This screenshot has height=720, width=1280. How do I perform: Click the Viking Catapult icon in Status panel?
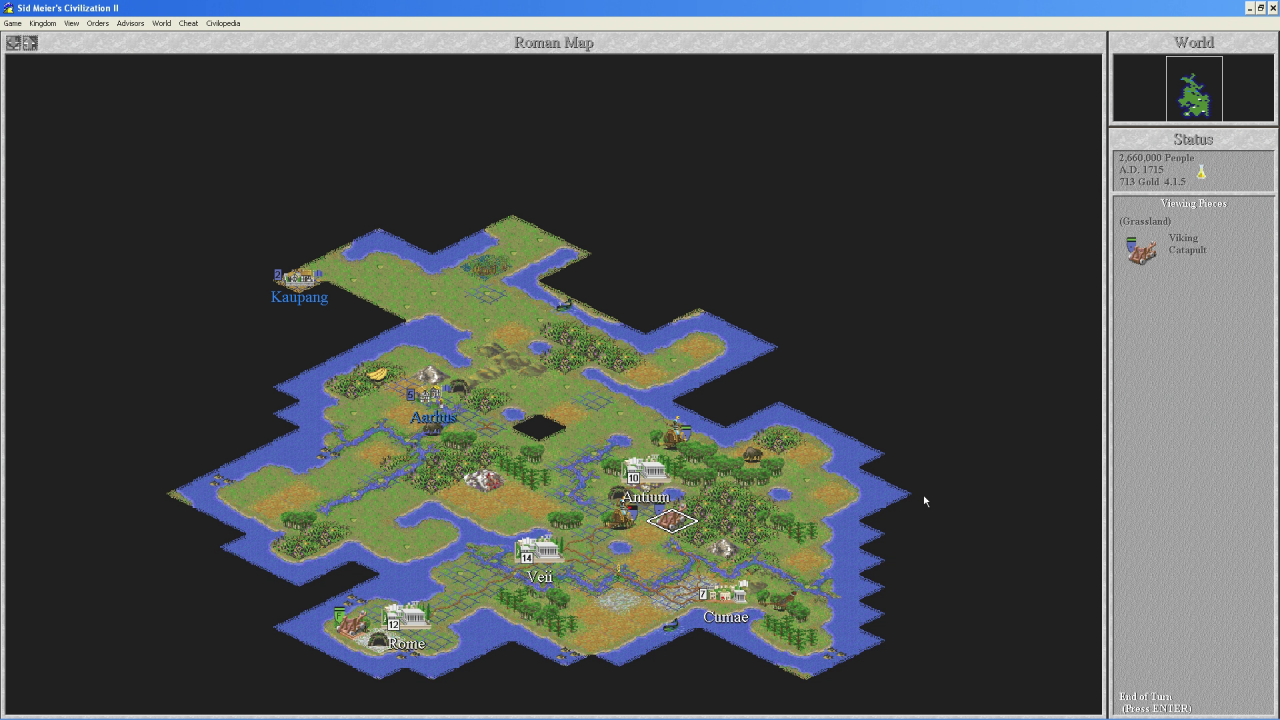click(1141, 250)
